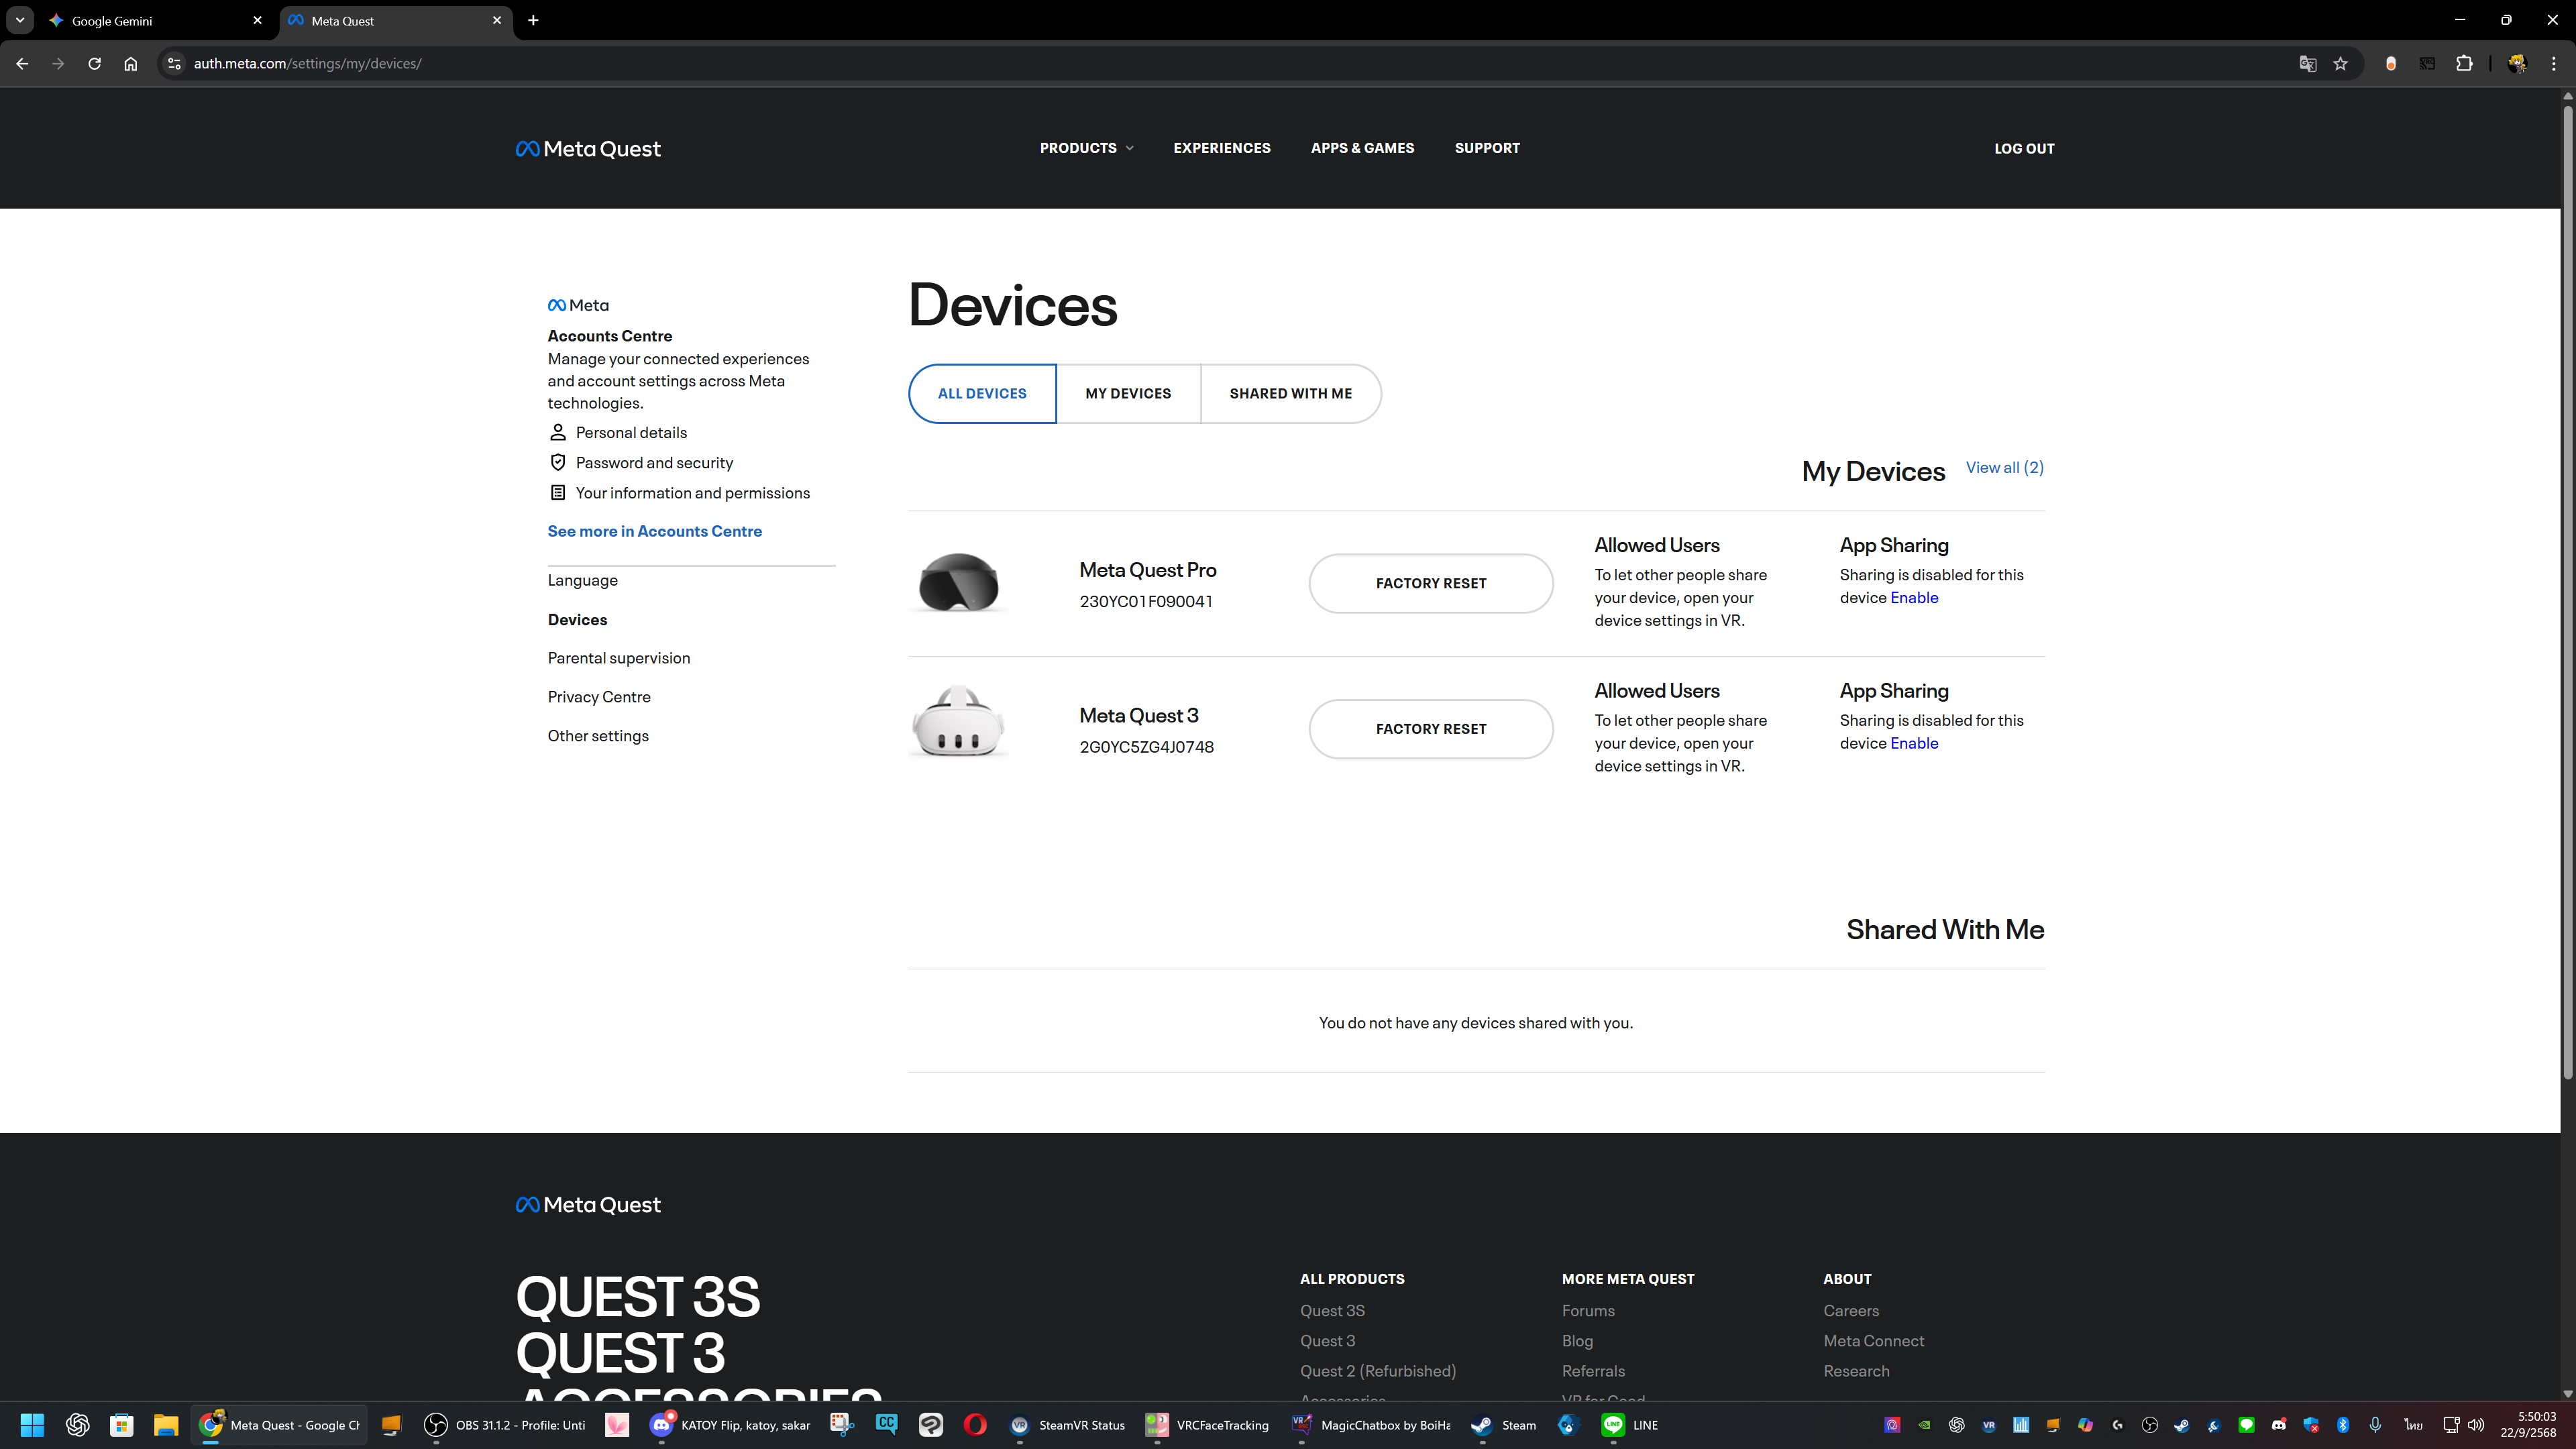The image size is (2576, 1449).
Task: Open the Referrals footer link
Action: pyautogui.click(x=1593, y=1371)
